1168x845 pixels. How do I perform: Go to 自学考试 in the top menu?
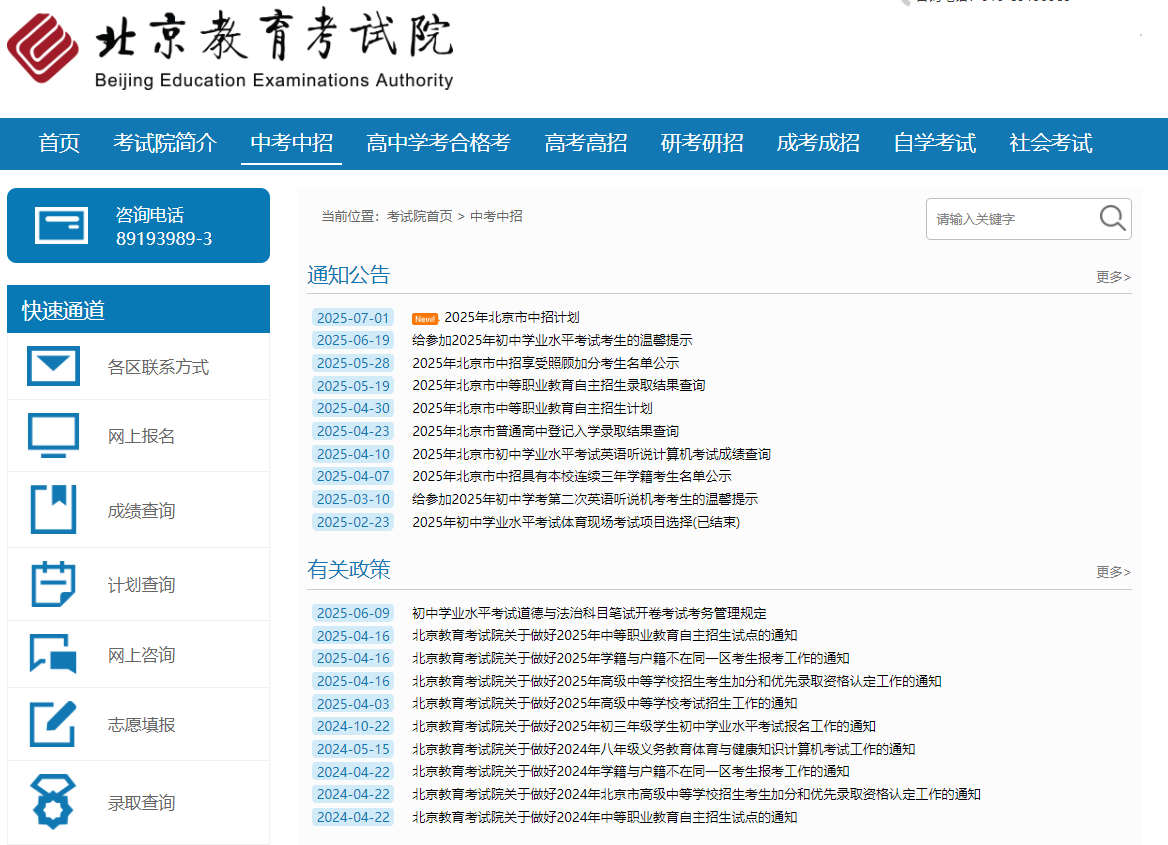point(934,143)
